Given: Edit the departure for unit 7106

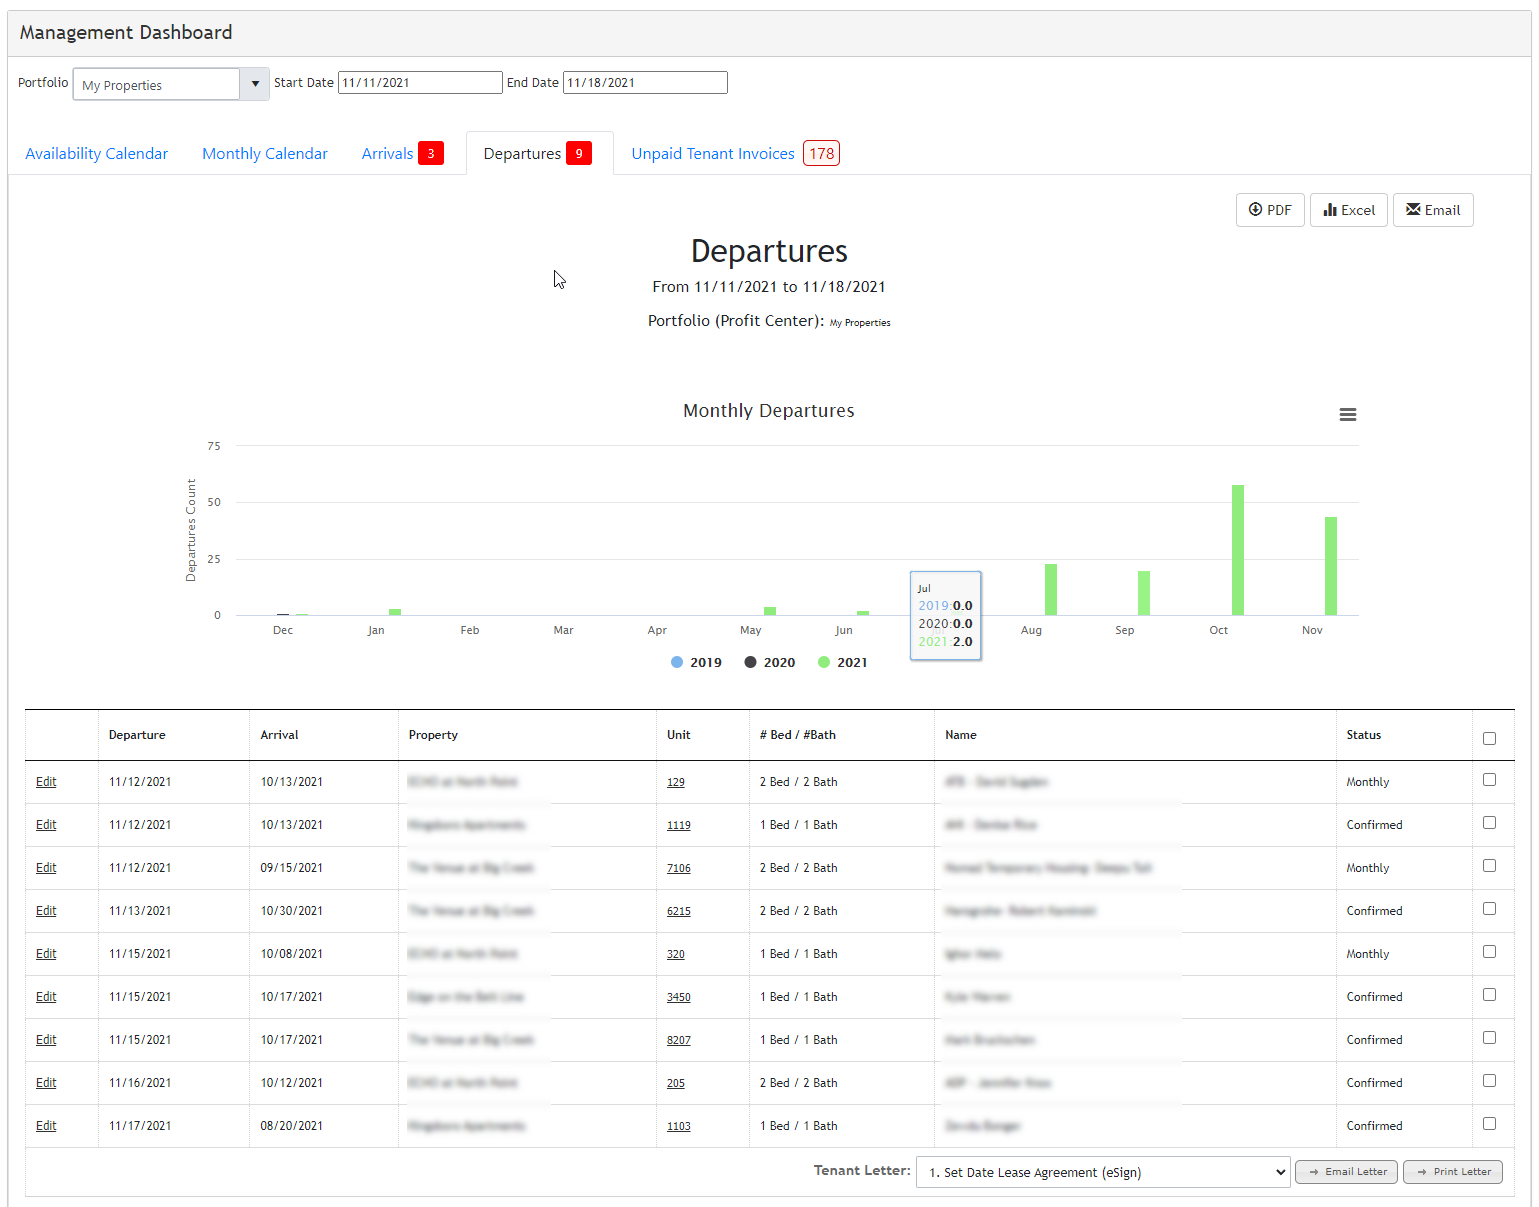Looking at the screenshot, I should pyautogui.click(x=46, y=868).
